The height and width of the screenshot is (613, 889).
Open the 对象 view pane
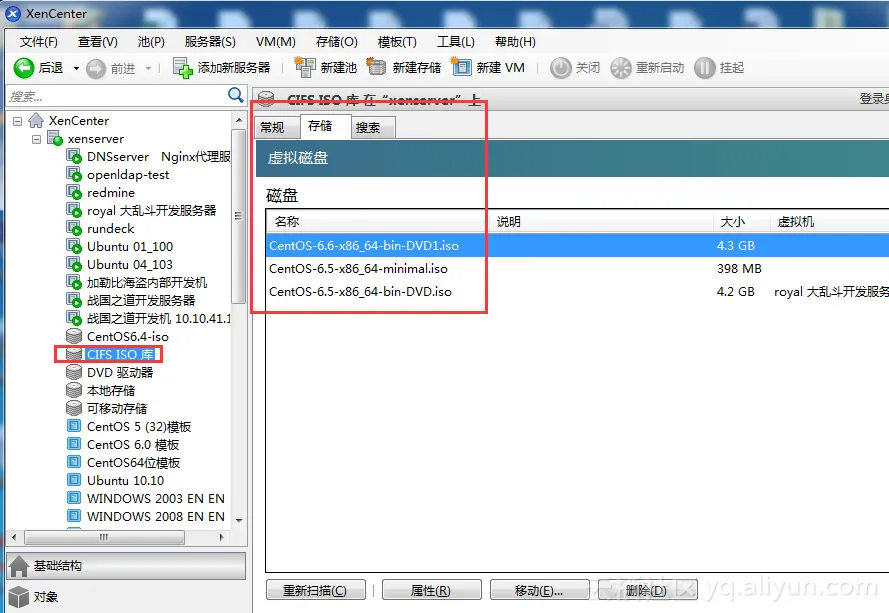[x=126, y=597]
